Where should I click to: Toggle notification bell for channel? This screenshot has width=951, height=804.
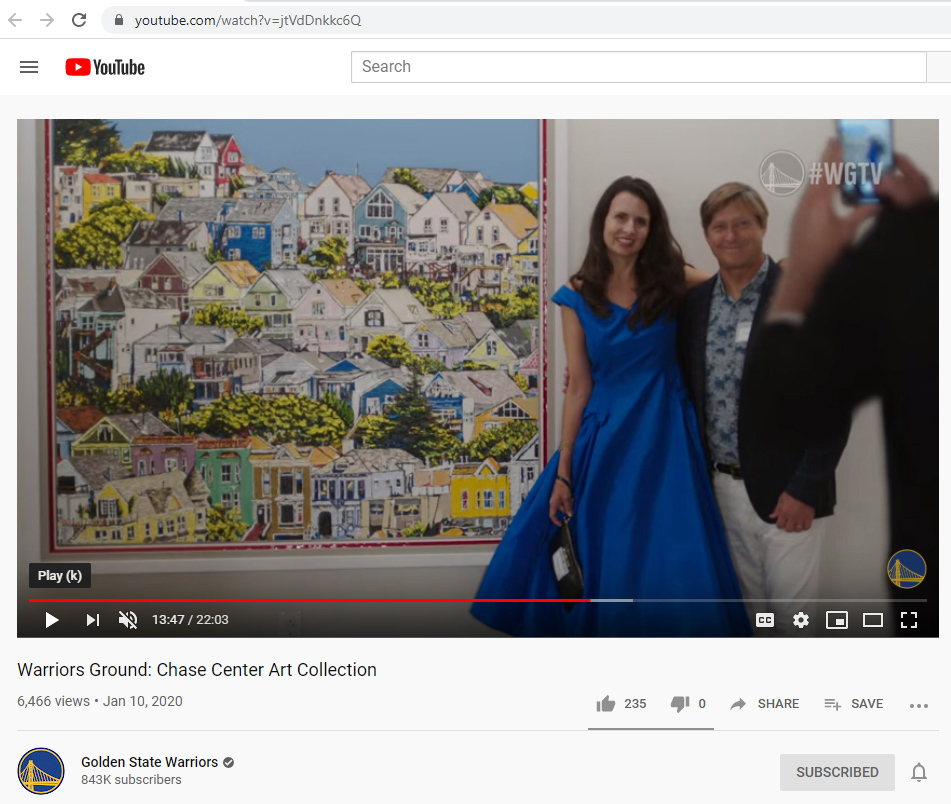click(919, 772)
